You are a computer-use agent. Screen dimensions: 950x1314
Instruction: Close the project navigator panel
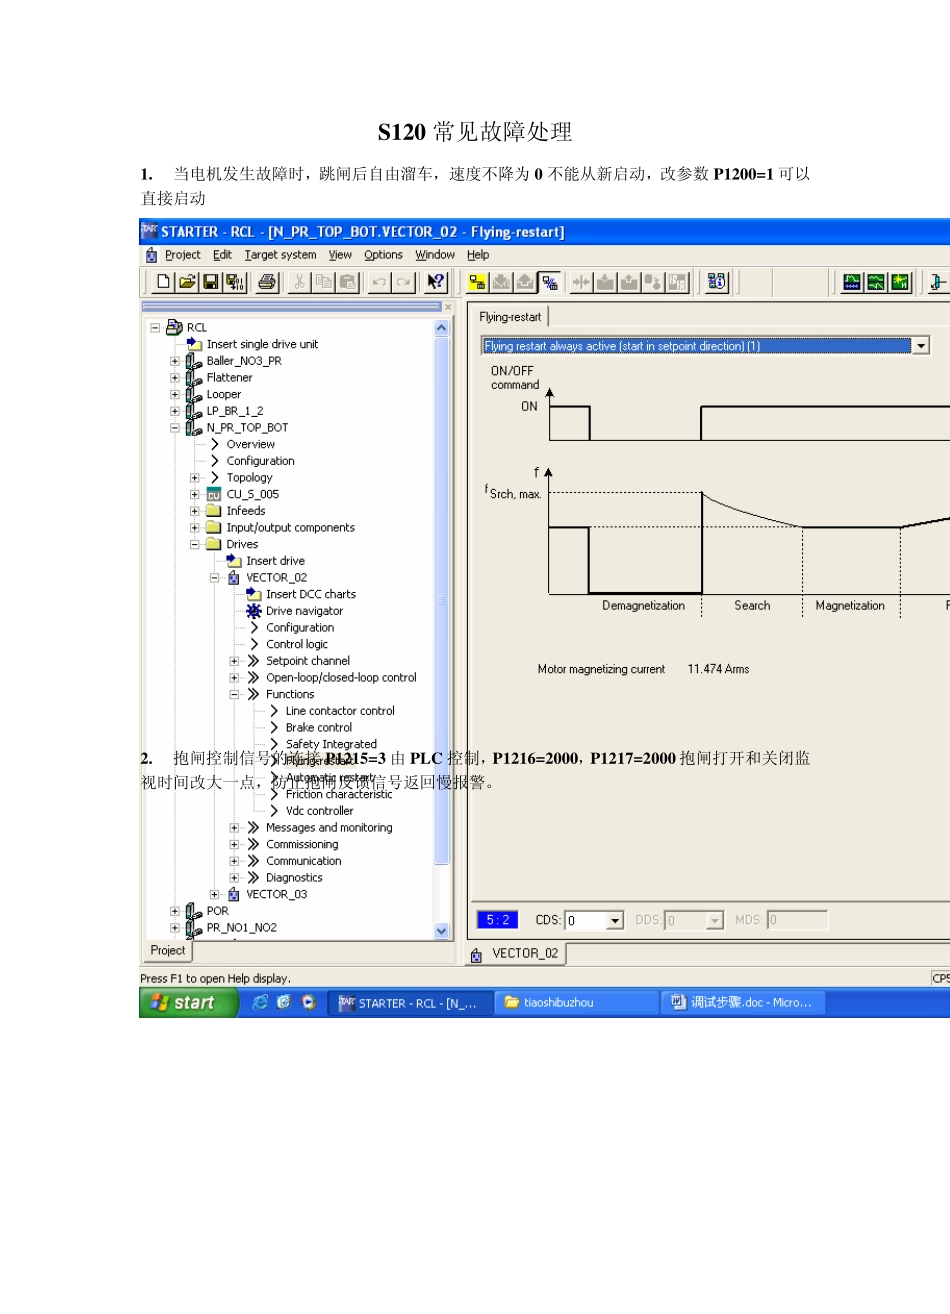(x=448, y=307)
